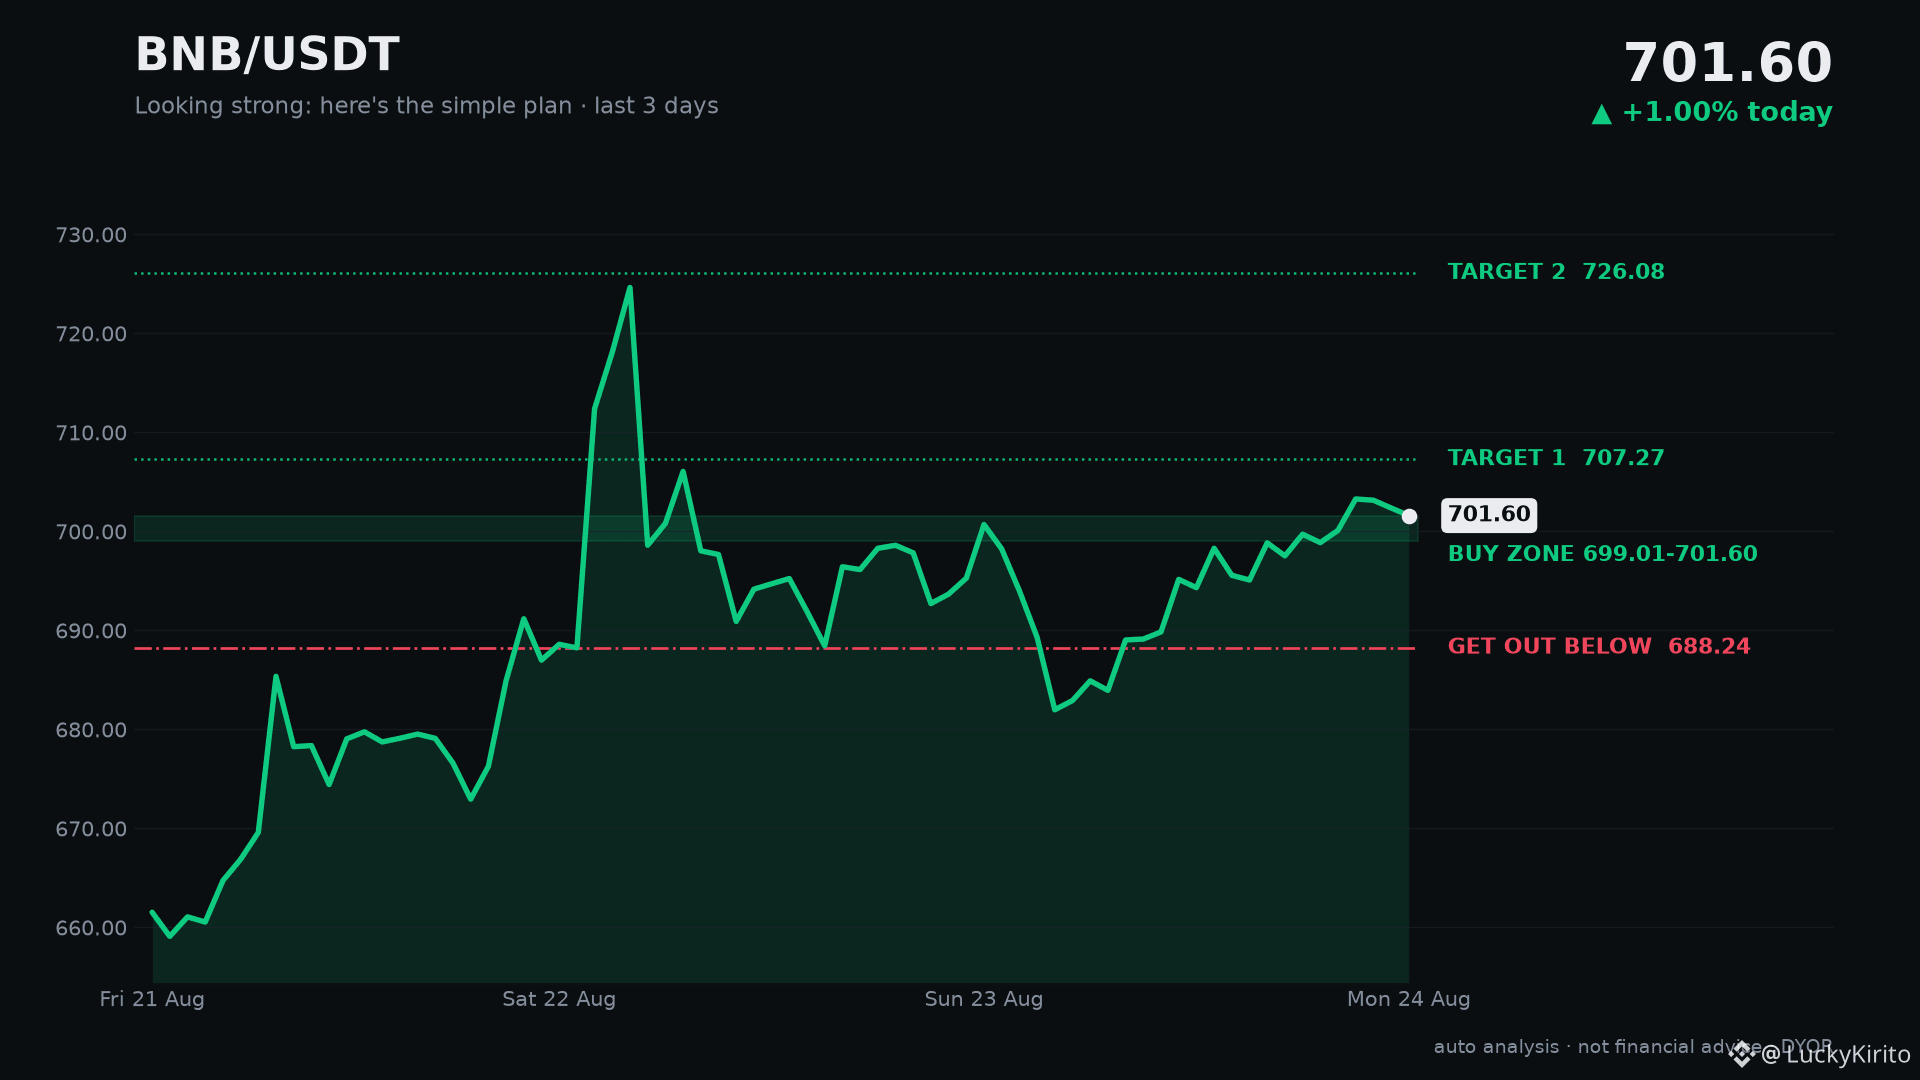Click the 701.60 current price tag
This screenshot has width=1920, height=1080.
pos(1489,515)
